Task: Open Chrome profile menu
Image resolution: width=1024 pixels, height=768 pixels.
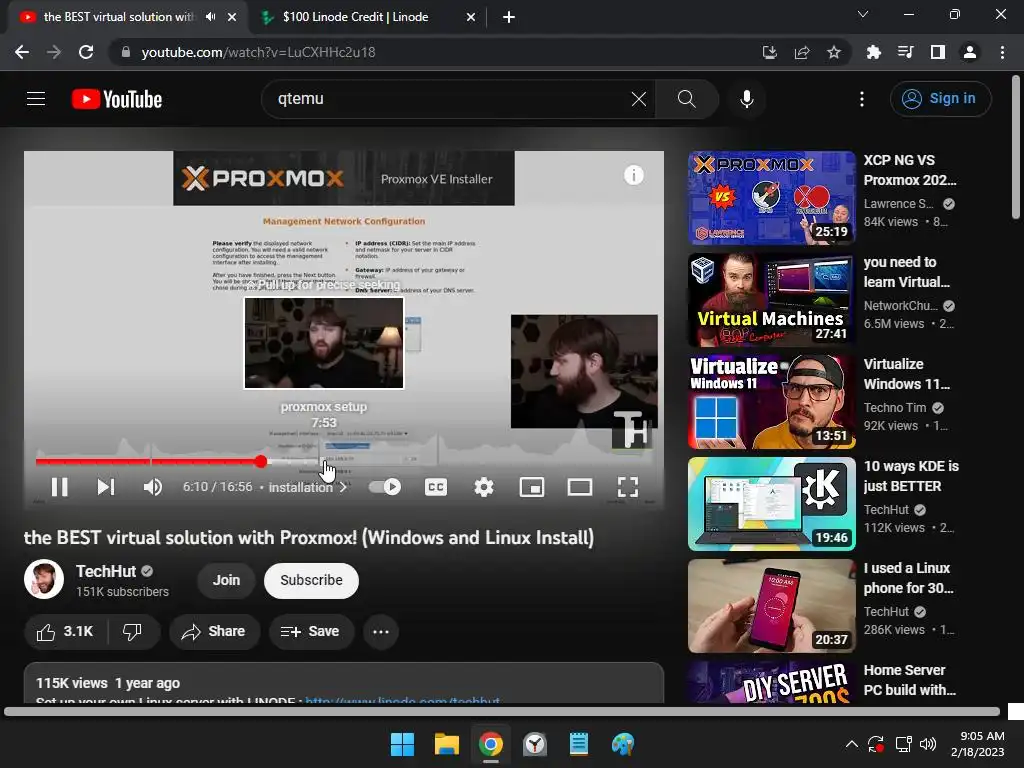Action: tap(969, 52)
